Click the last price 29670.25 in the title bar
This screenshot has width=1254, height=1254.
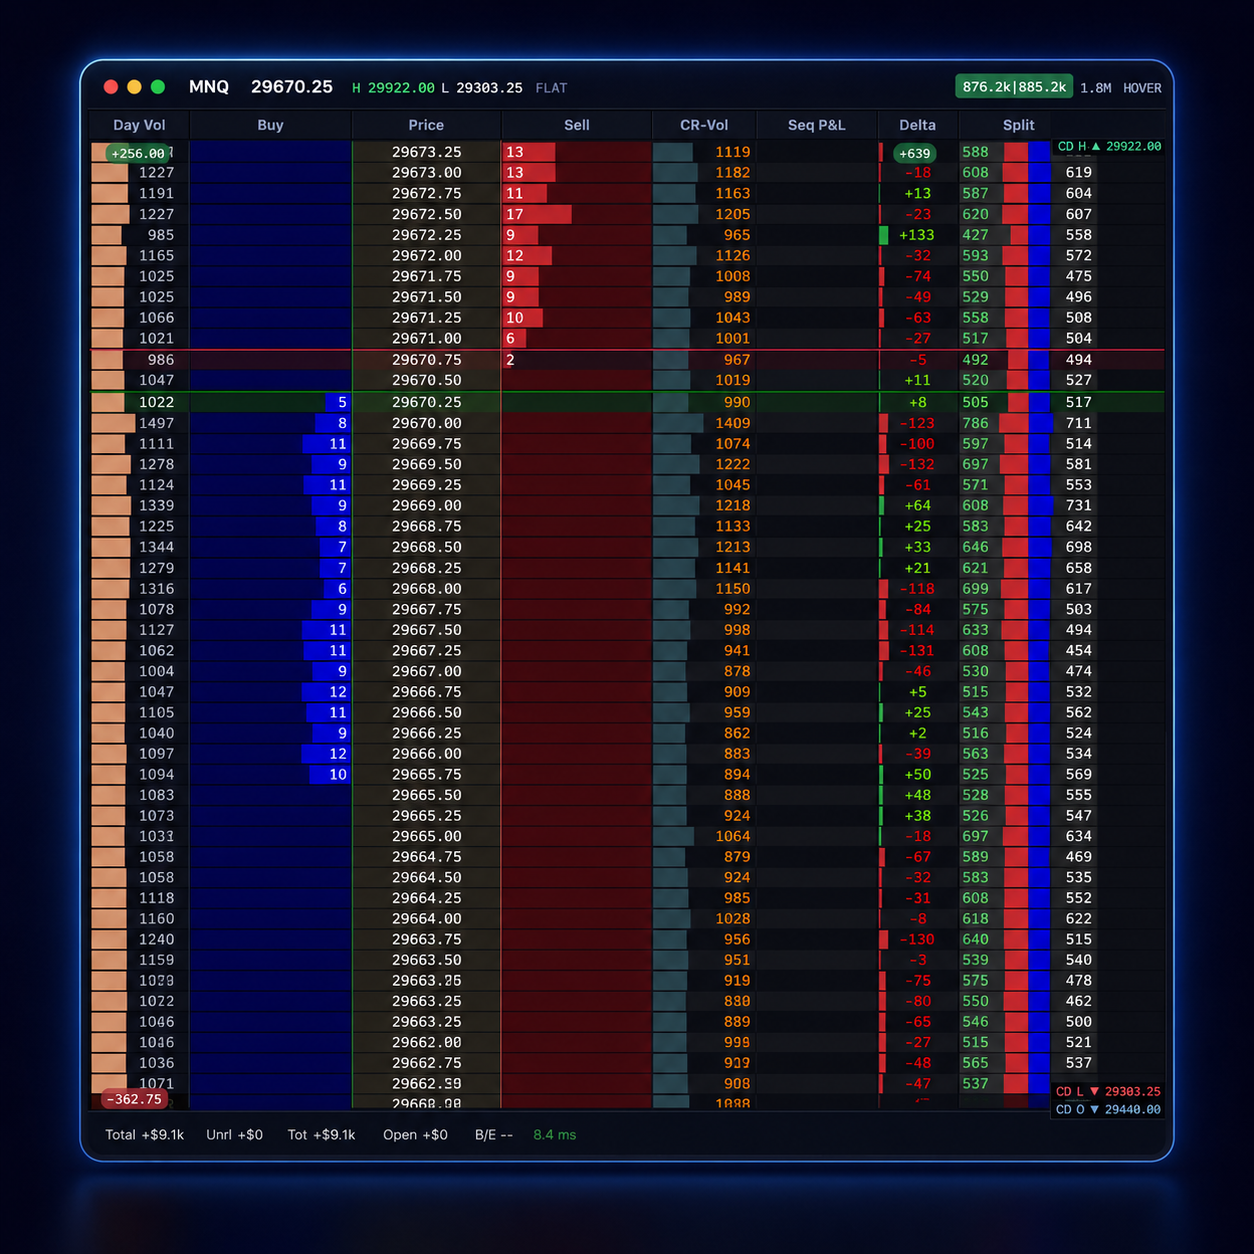292,87
